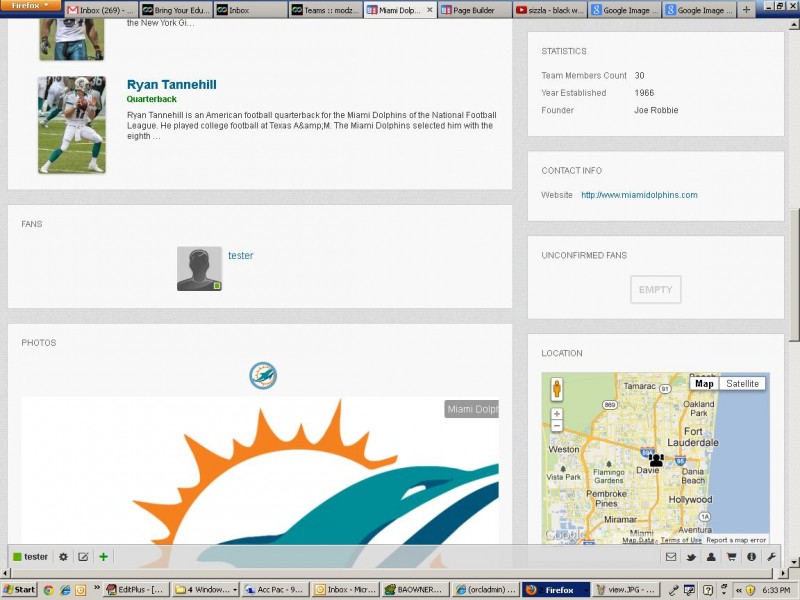Open the Start menu
The image size is (800, 600).
point(19,590)
